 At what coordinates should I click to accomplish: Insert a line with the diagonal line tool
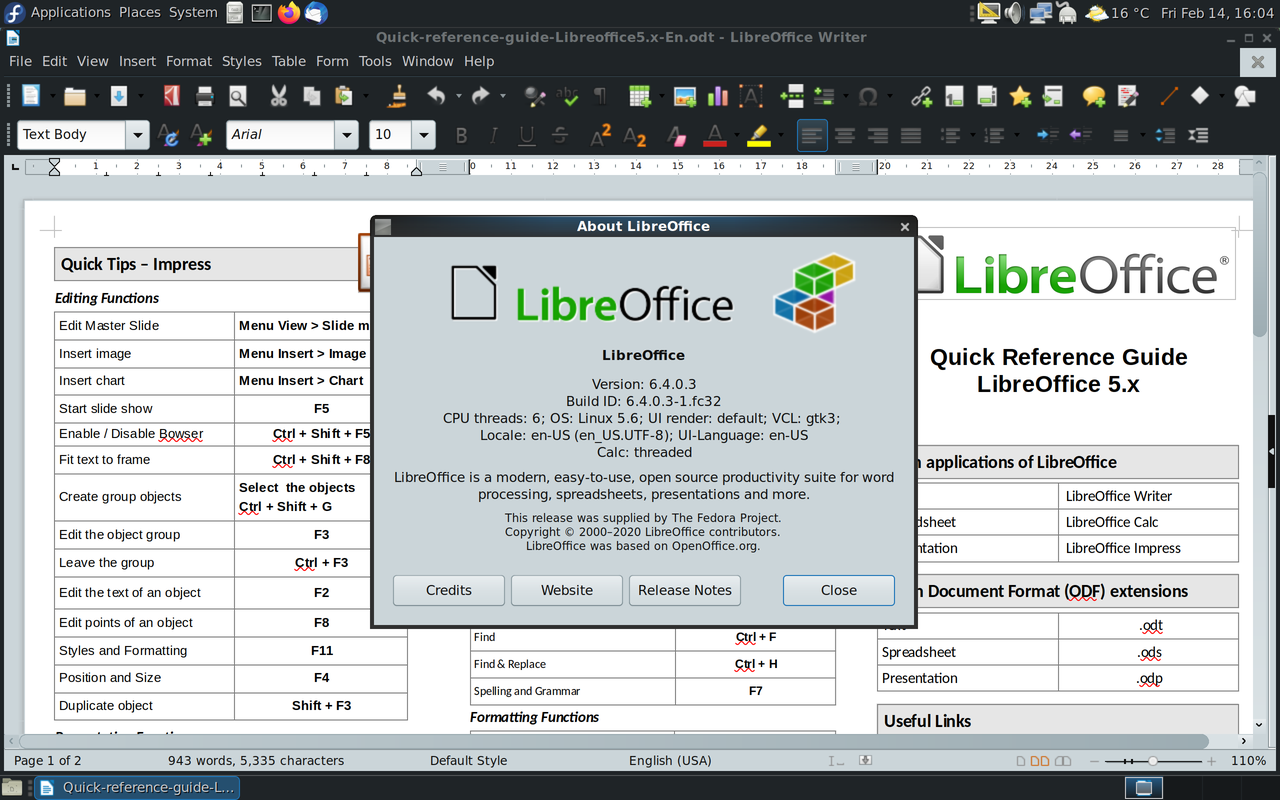[1168, 96]
